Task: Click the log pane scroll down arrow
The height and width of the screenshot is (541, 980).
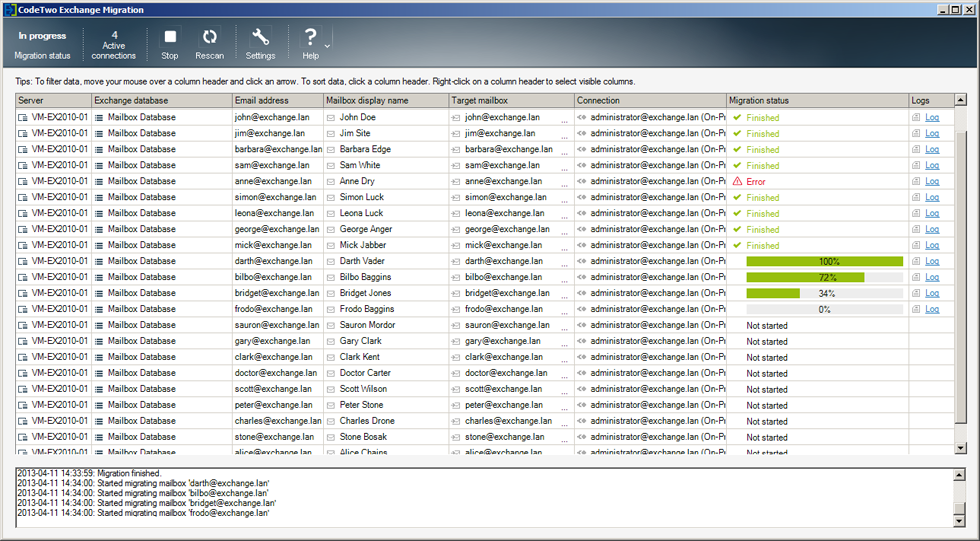Action: pyautogui.click(x=959, y=520)
